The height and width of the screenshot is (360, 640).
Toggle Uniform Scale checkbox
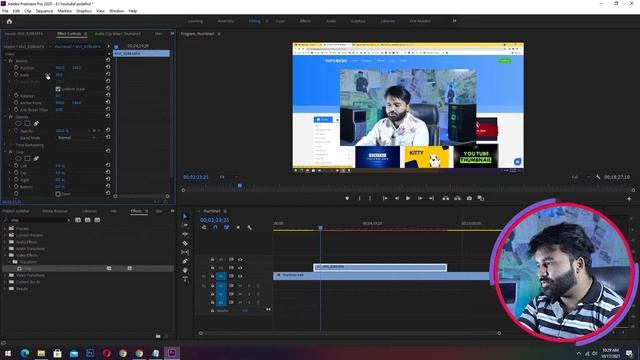point(58,89)
